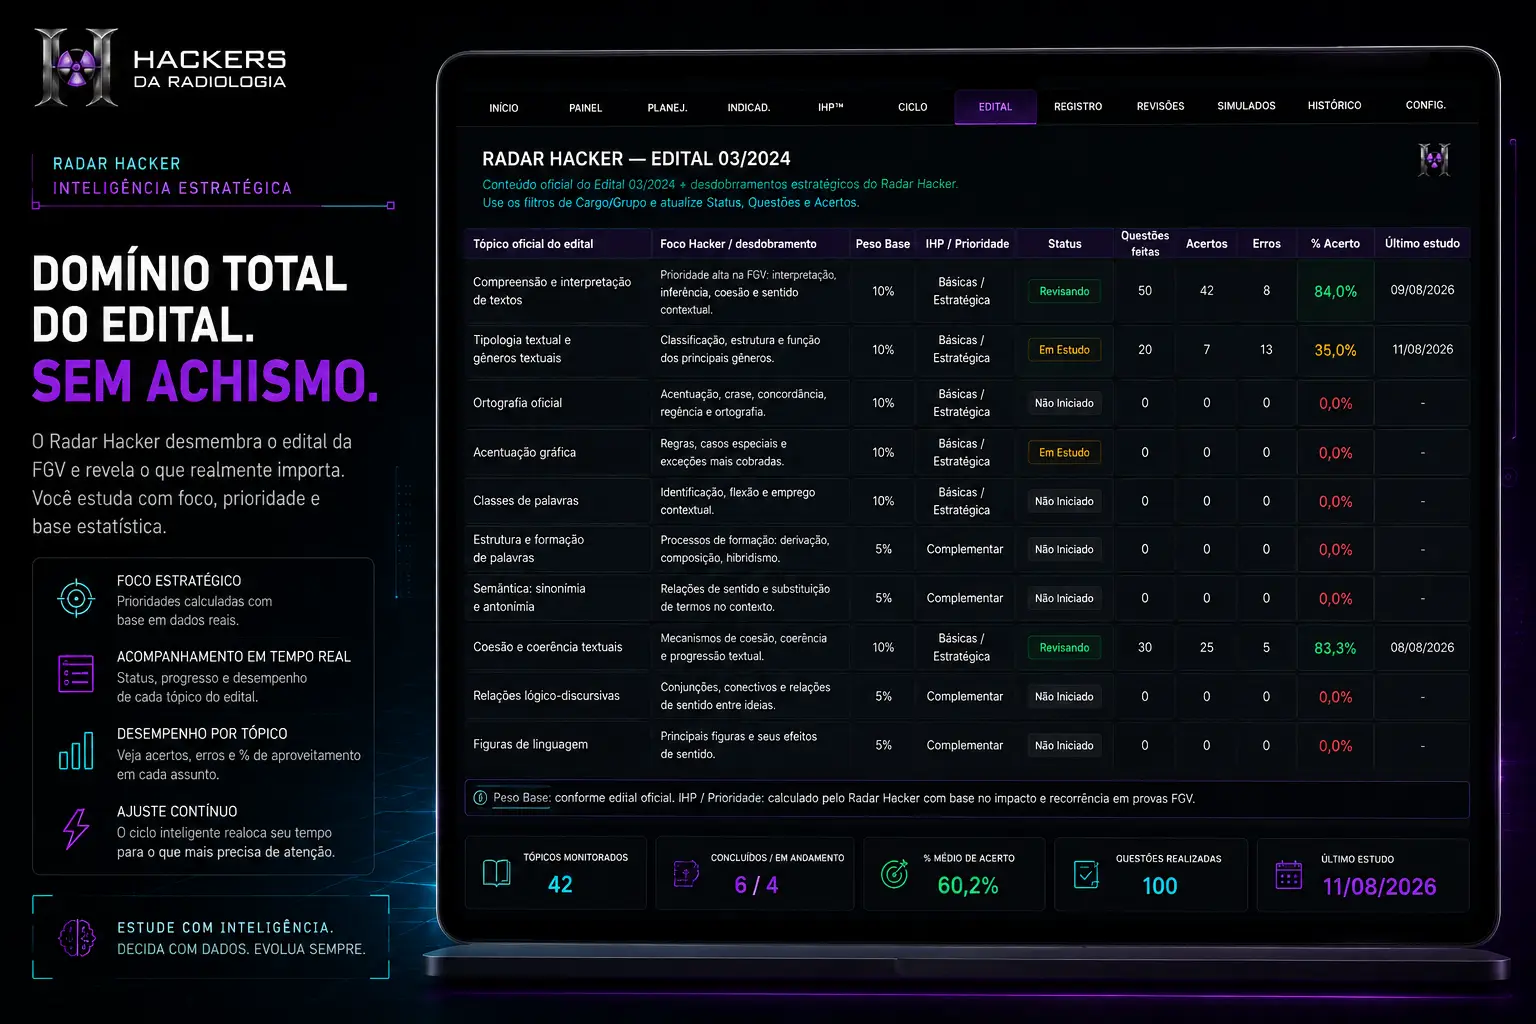
Task: Select the topic 'Acentuação gráfica'
Action: pos(524,453)
